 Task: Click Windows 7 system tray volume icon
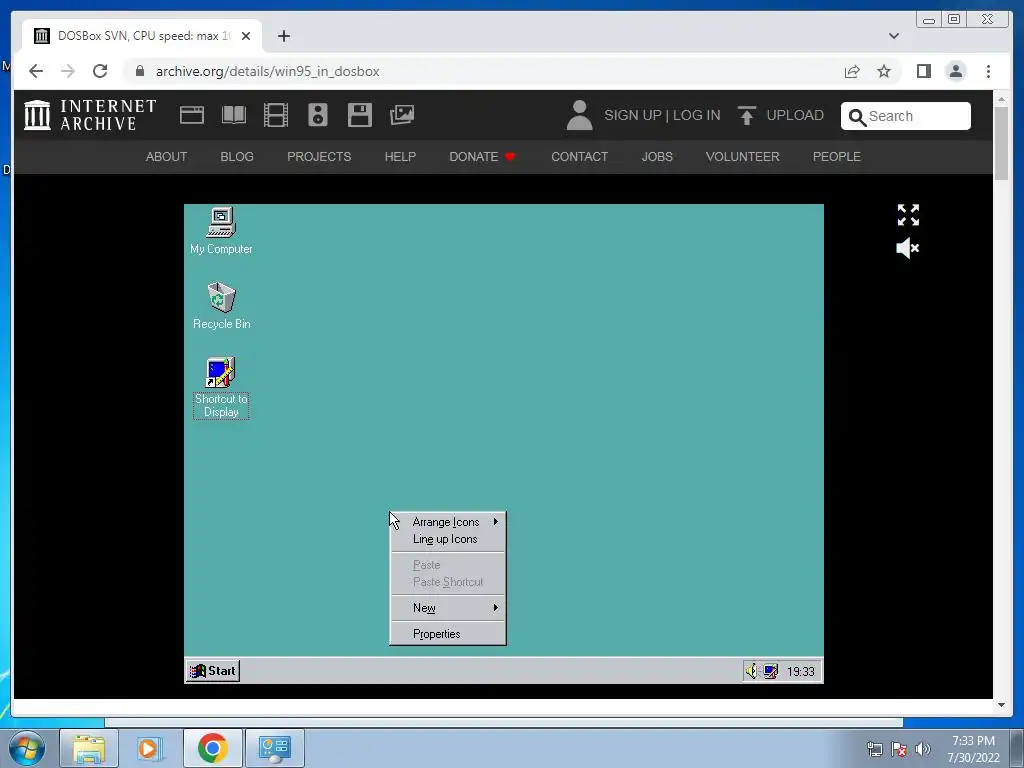pos(923,749)
